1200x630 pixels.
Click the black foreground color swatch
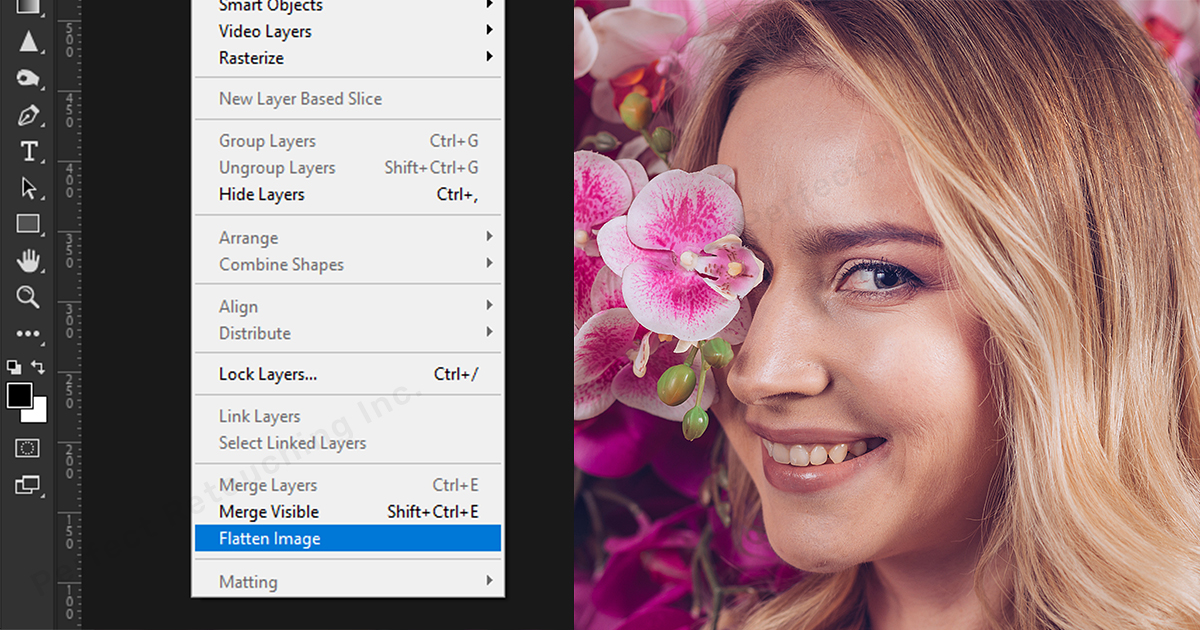(19, 395)
